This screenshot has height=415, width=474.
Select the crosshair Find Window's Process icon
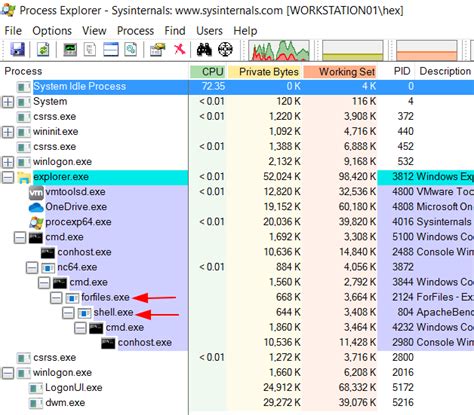(225, 49)
